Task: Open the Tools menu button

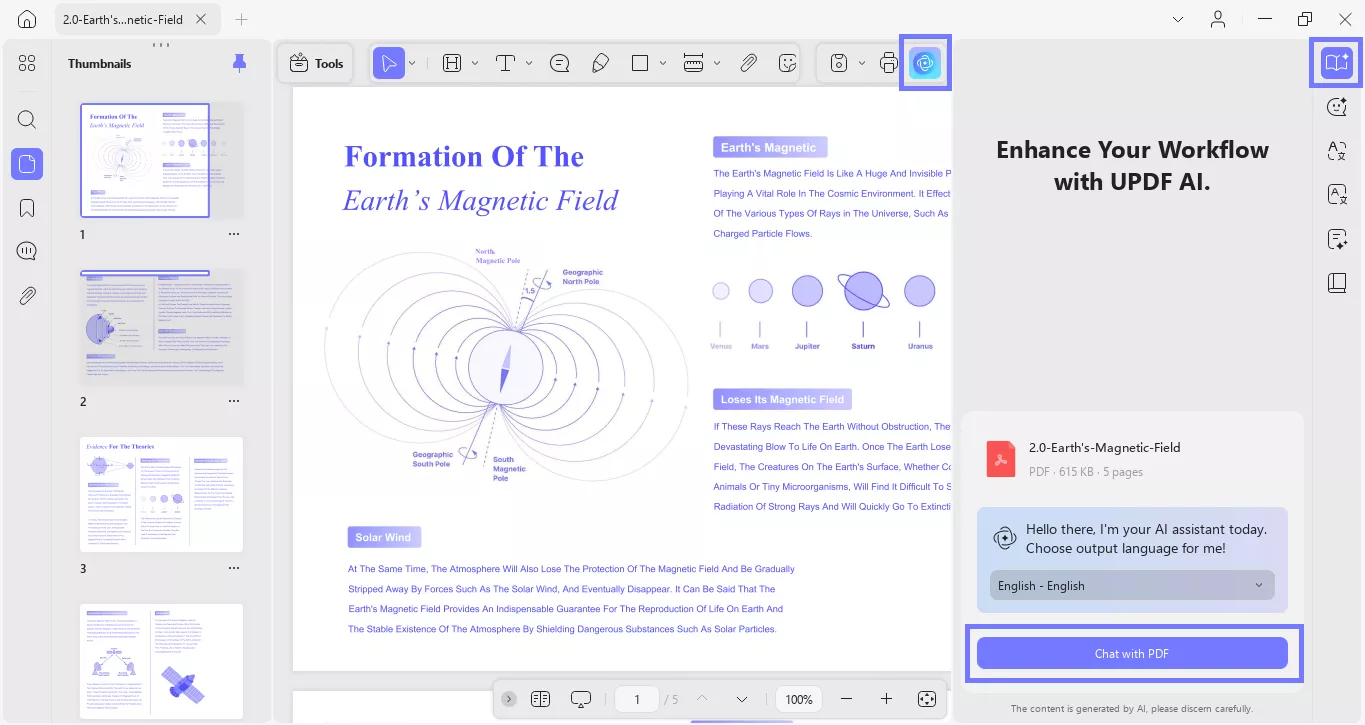Action: tap(316, 64)
